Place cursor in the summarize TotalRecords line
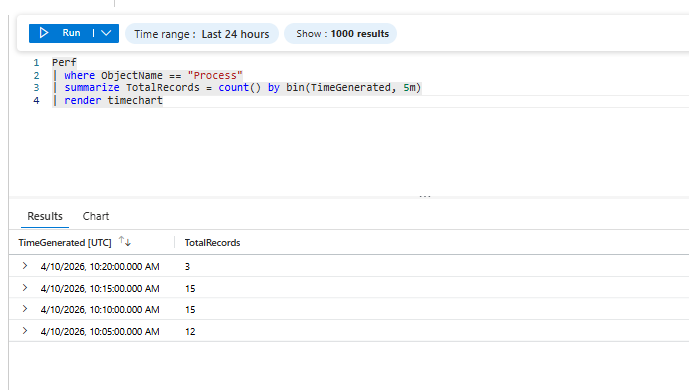This screenshot has height=390, width=689. 236,87
